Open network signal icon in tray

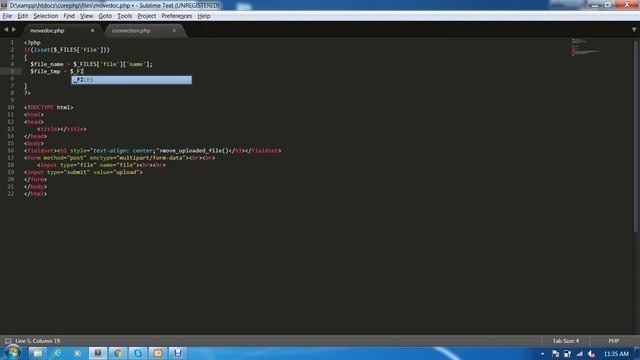pos(580,354)
